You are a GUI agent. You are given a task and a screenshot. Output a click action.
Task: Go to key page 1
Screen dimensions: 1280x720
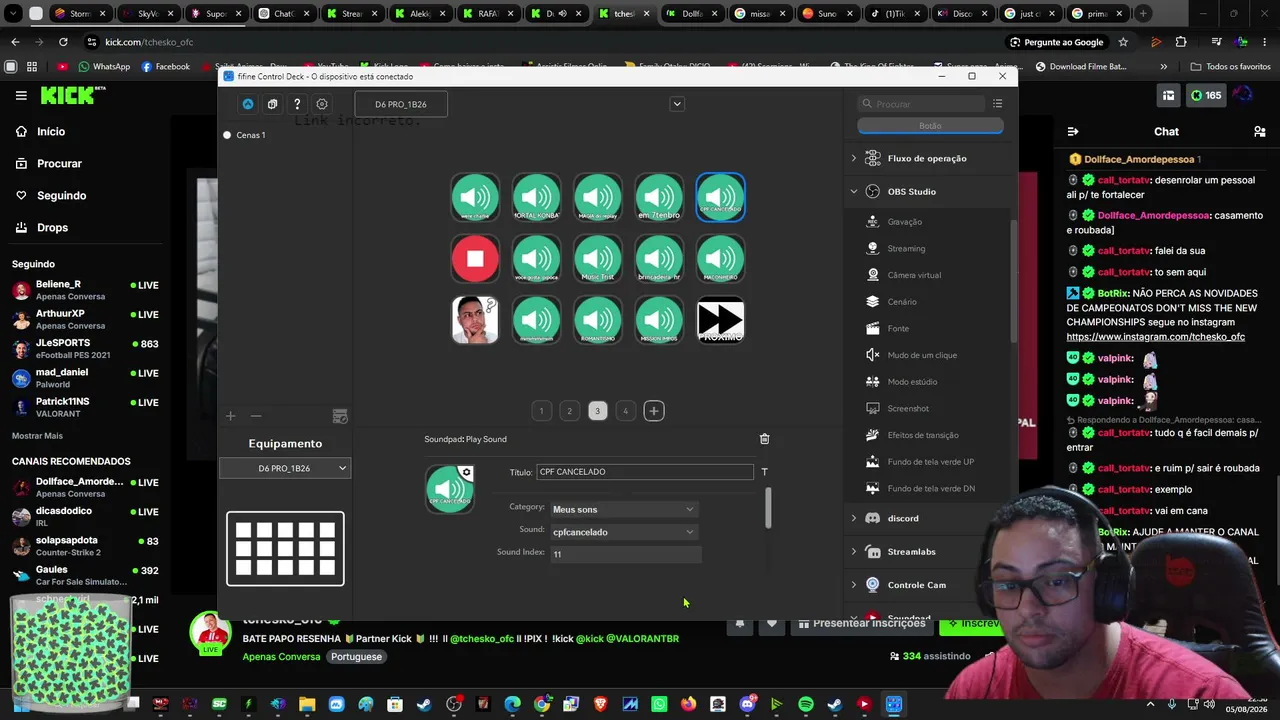point(541,411)
